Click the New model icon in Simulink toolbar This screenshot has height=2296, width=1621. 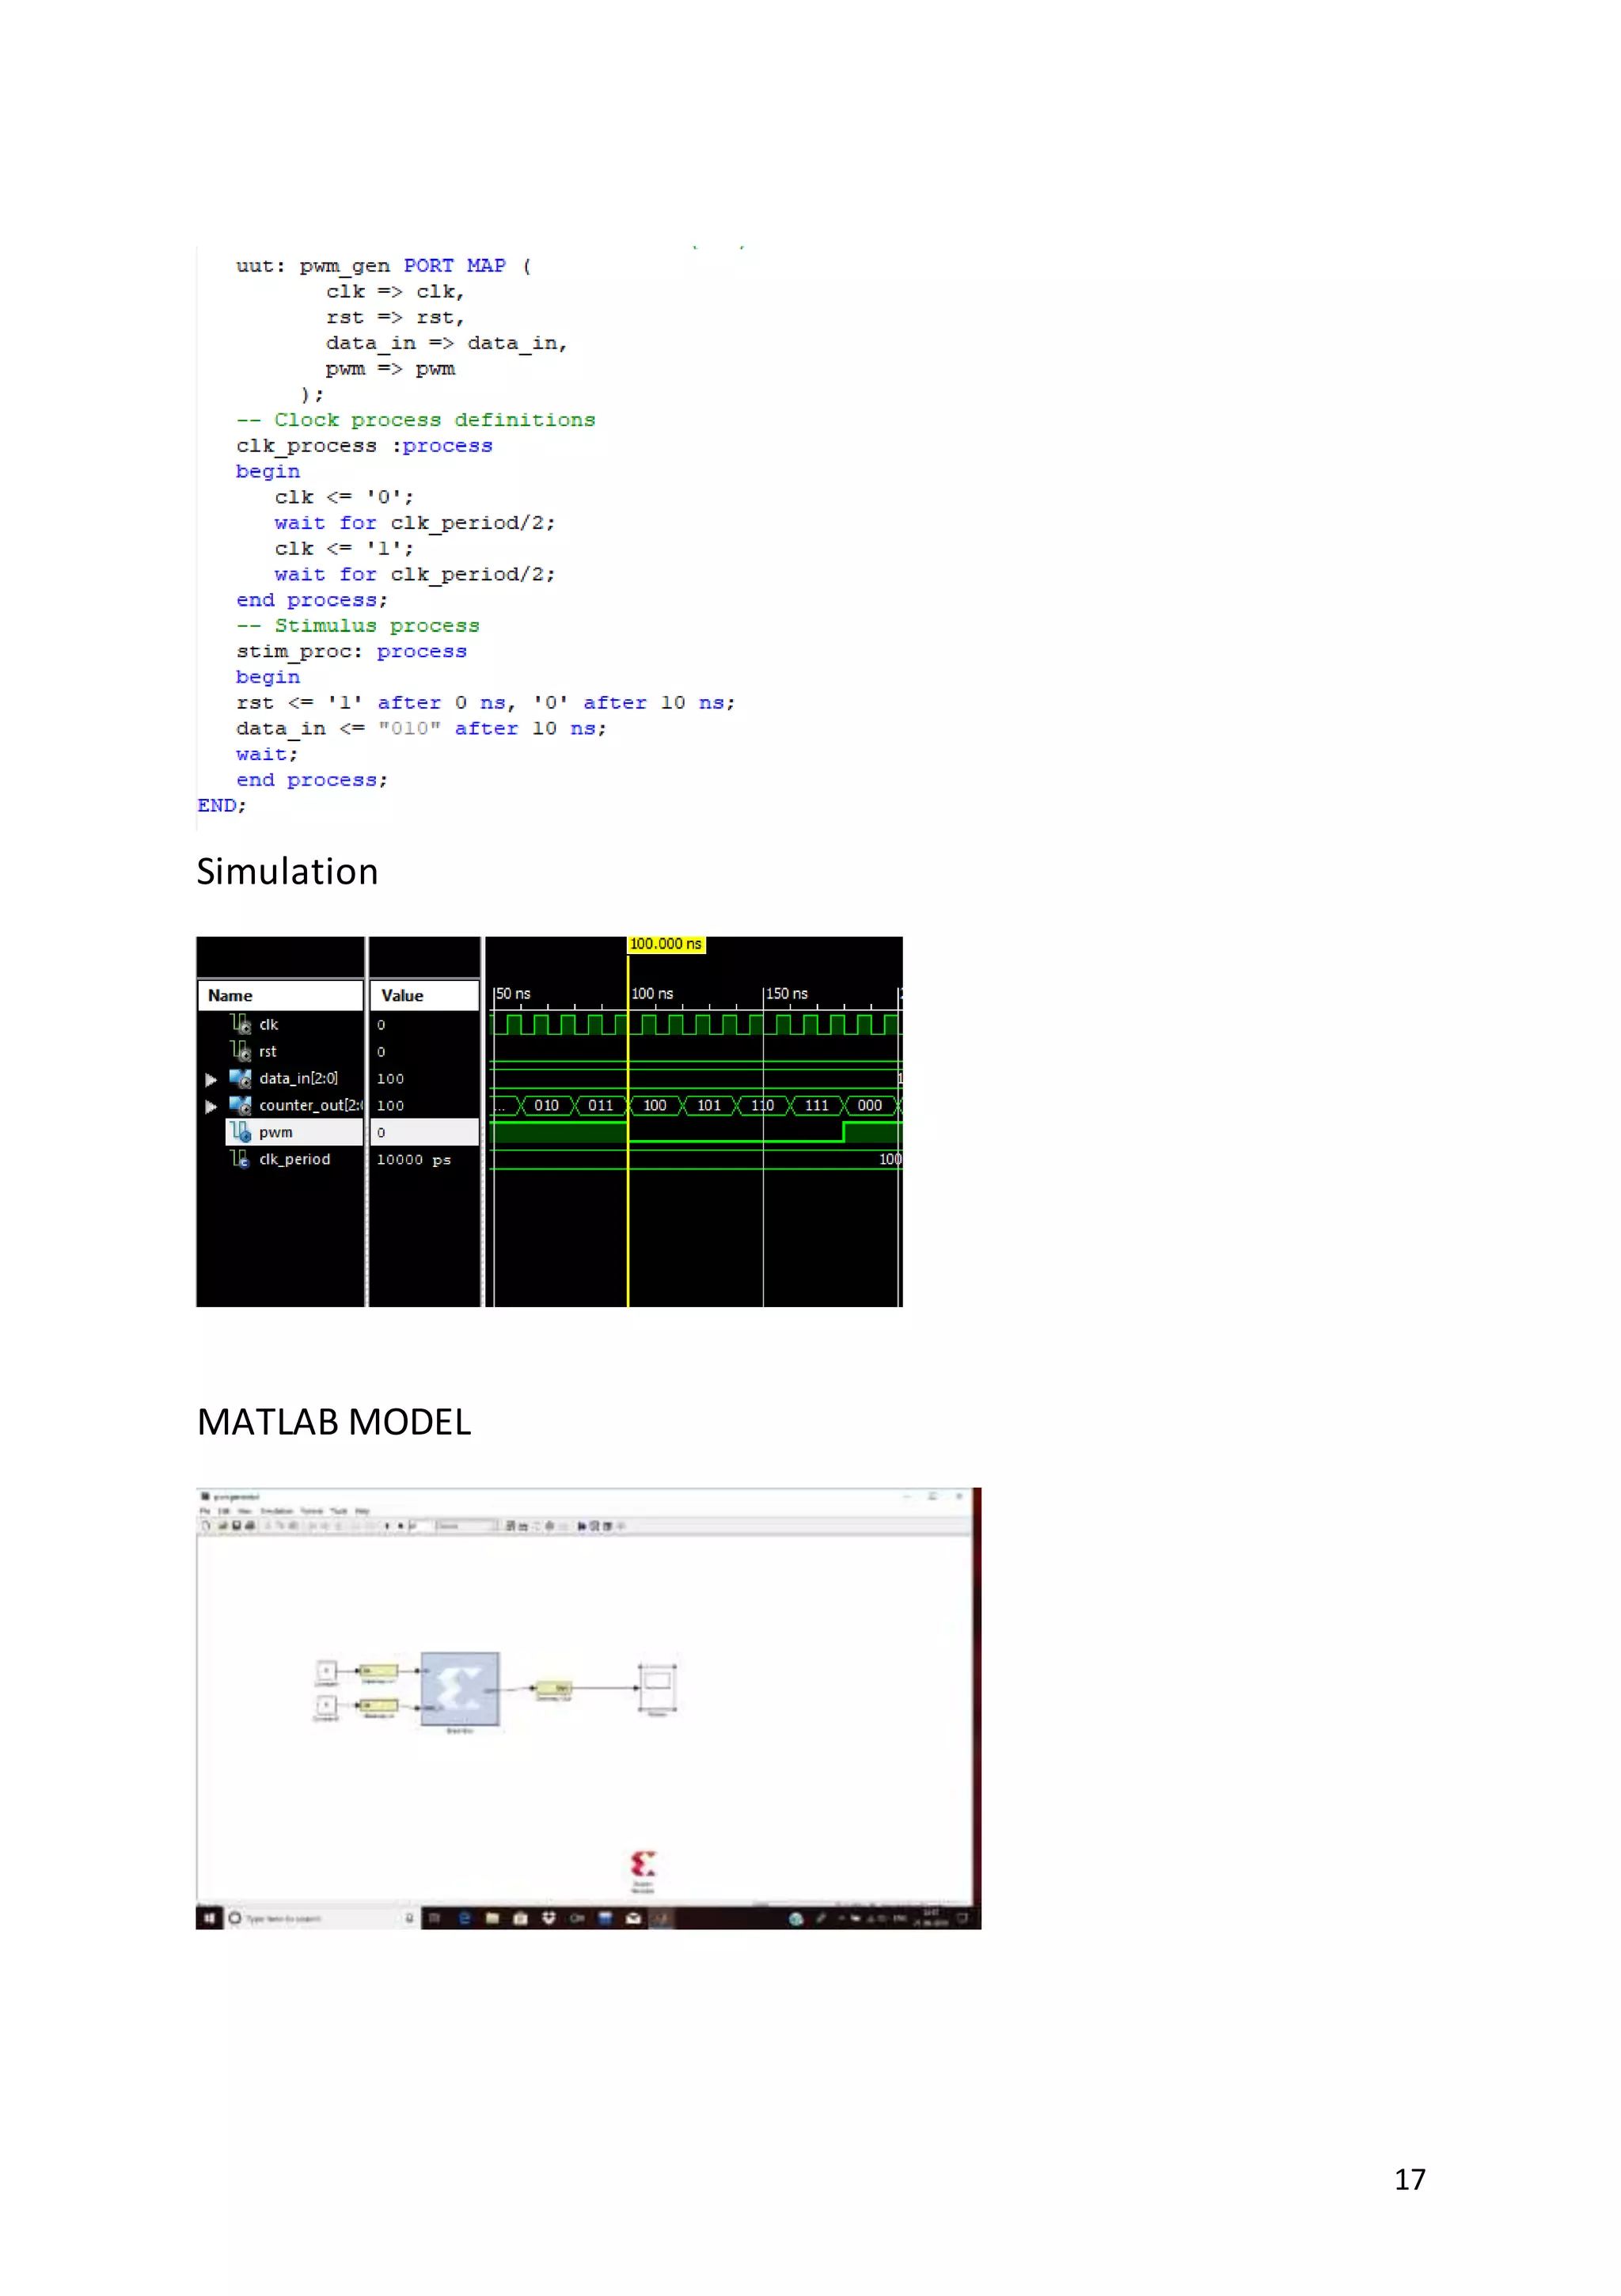[x=207, y=1526]
